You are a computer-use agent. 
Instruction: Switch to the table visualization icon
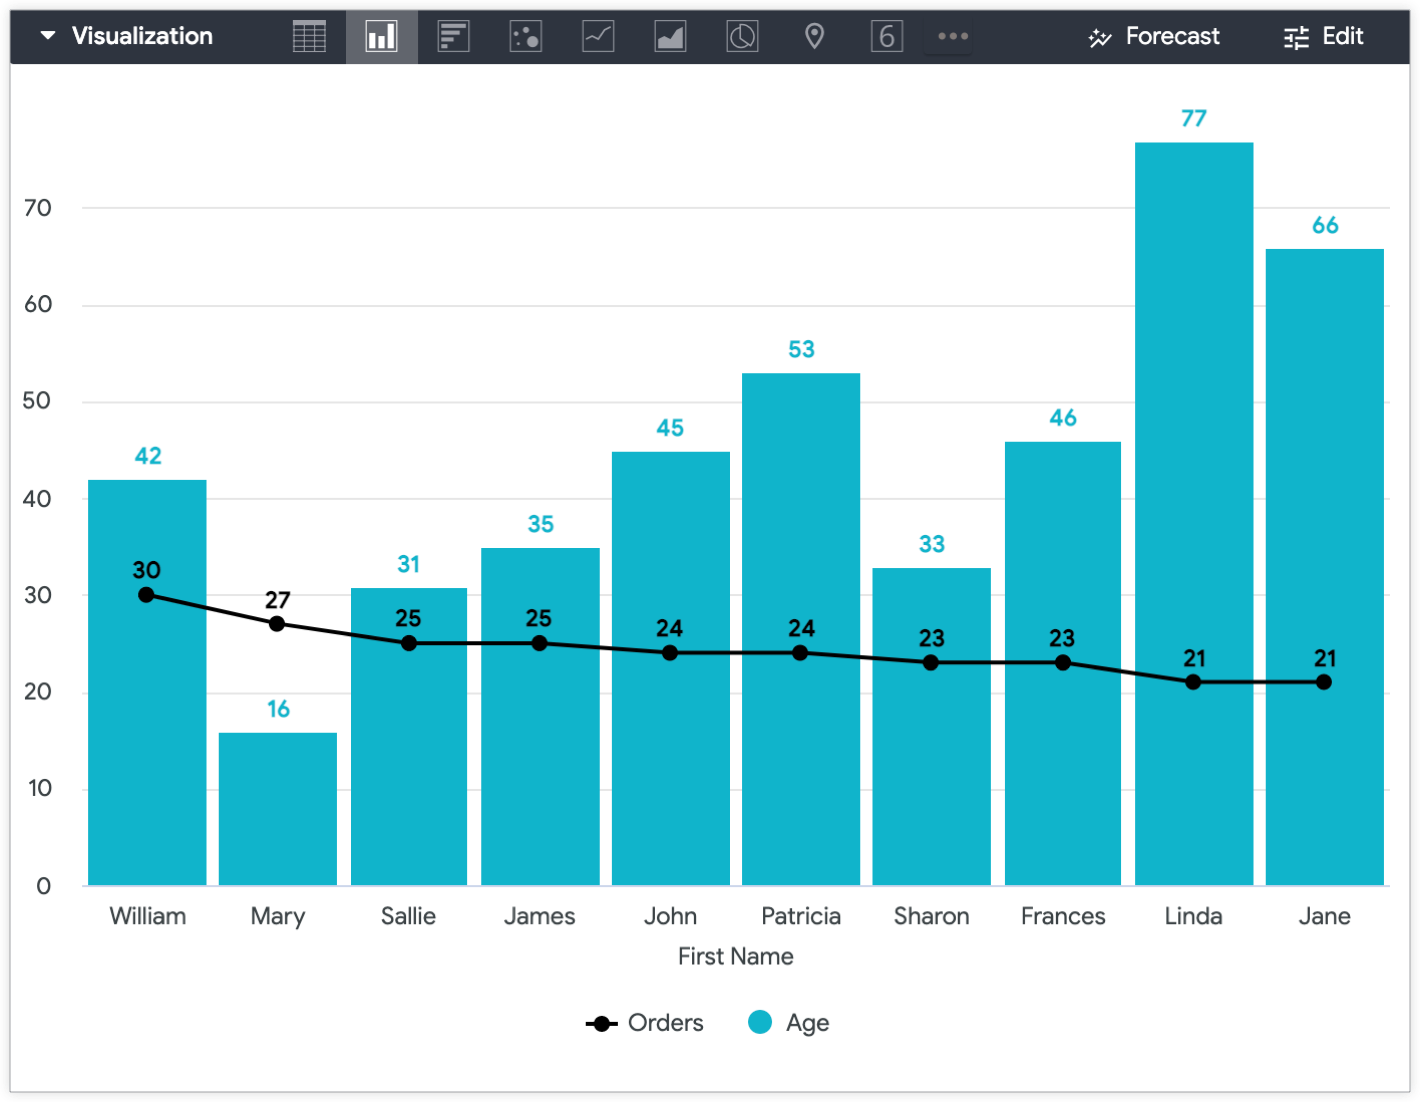(x=309, y=37)
